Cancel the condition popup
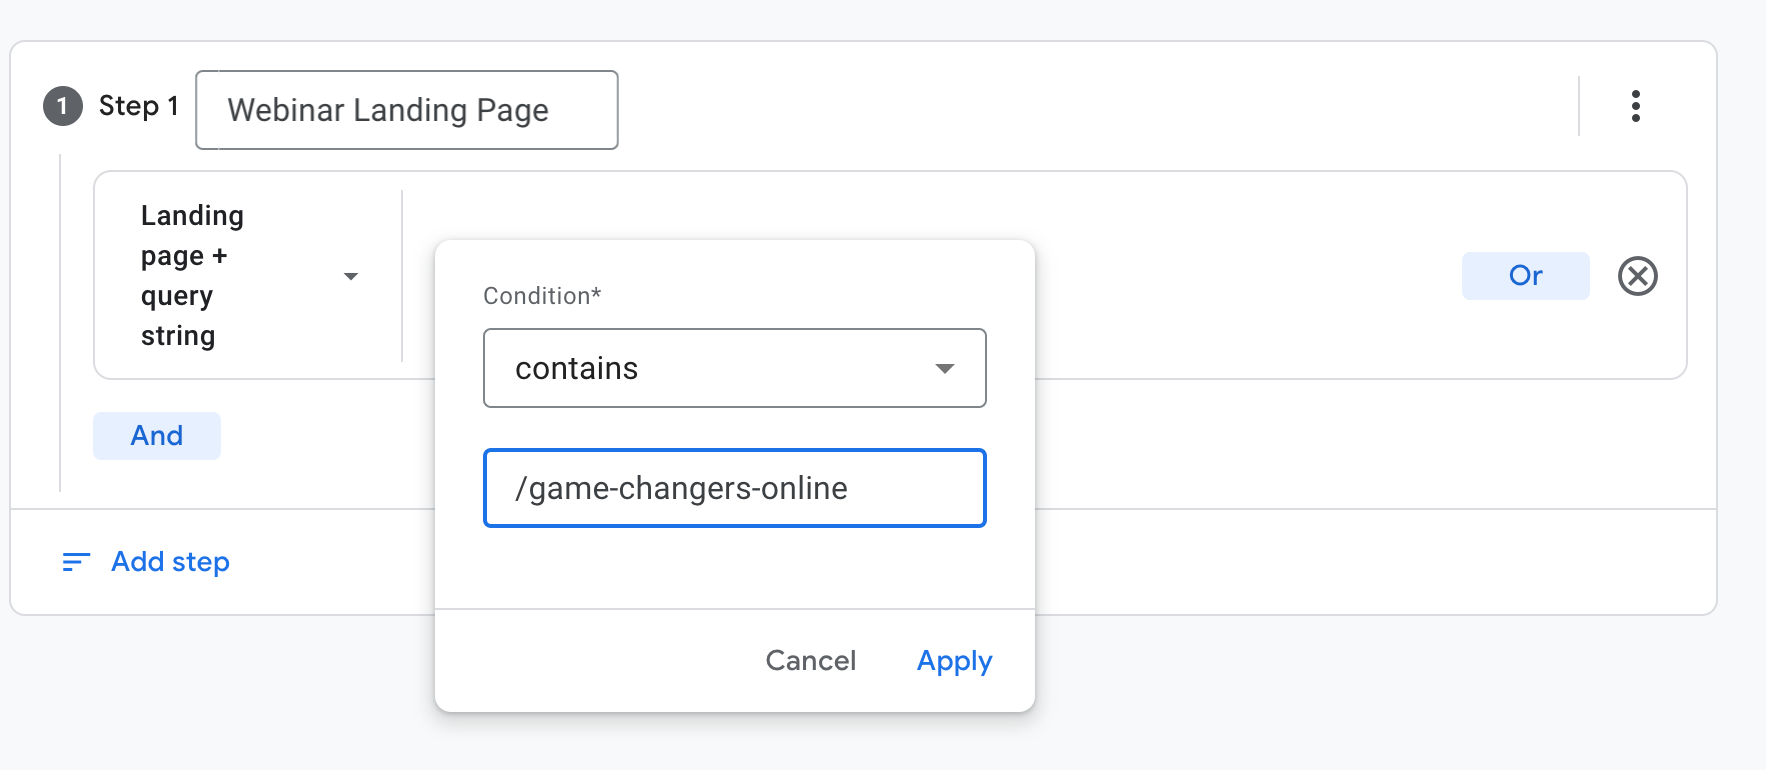The height and width of the screenshot is (770, 1766). click(811, 661)
